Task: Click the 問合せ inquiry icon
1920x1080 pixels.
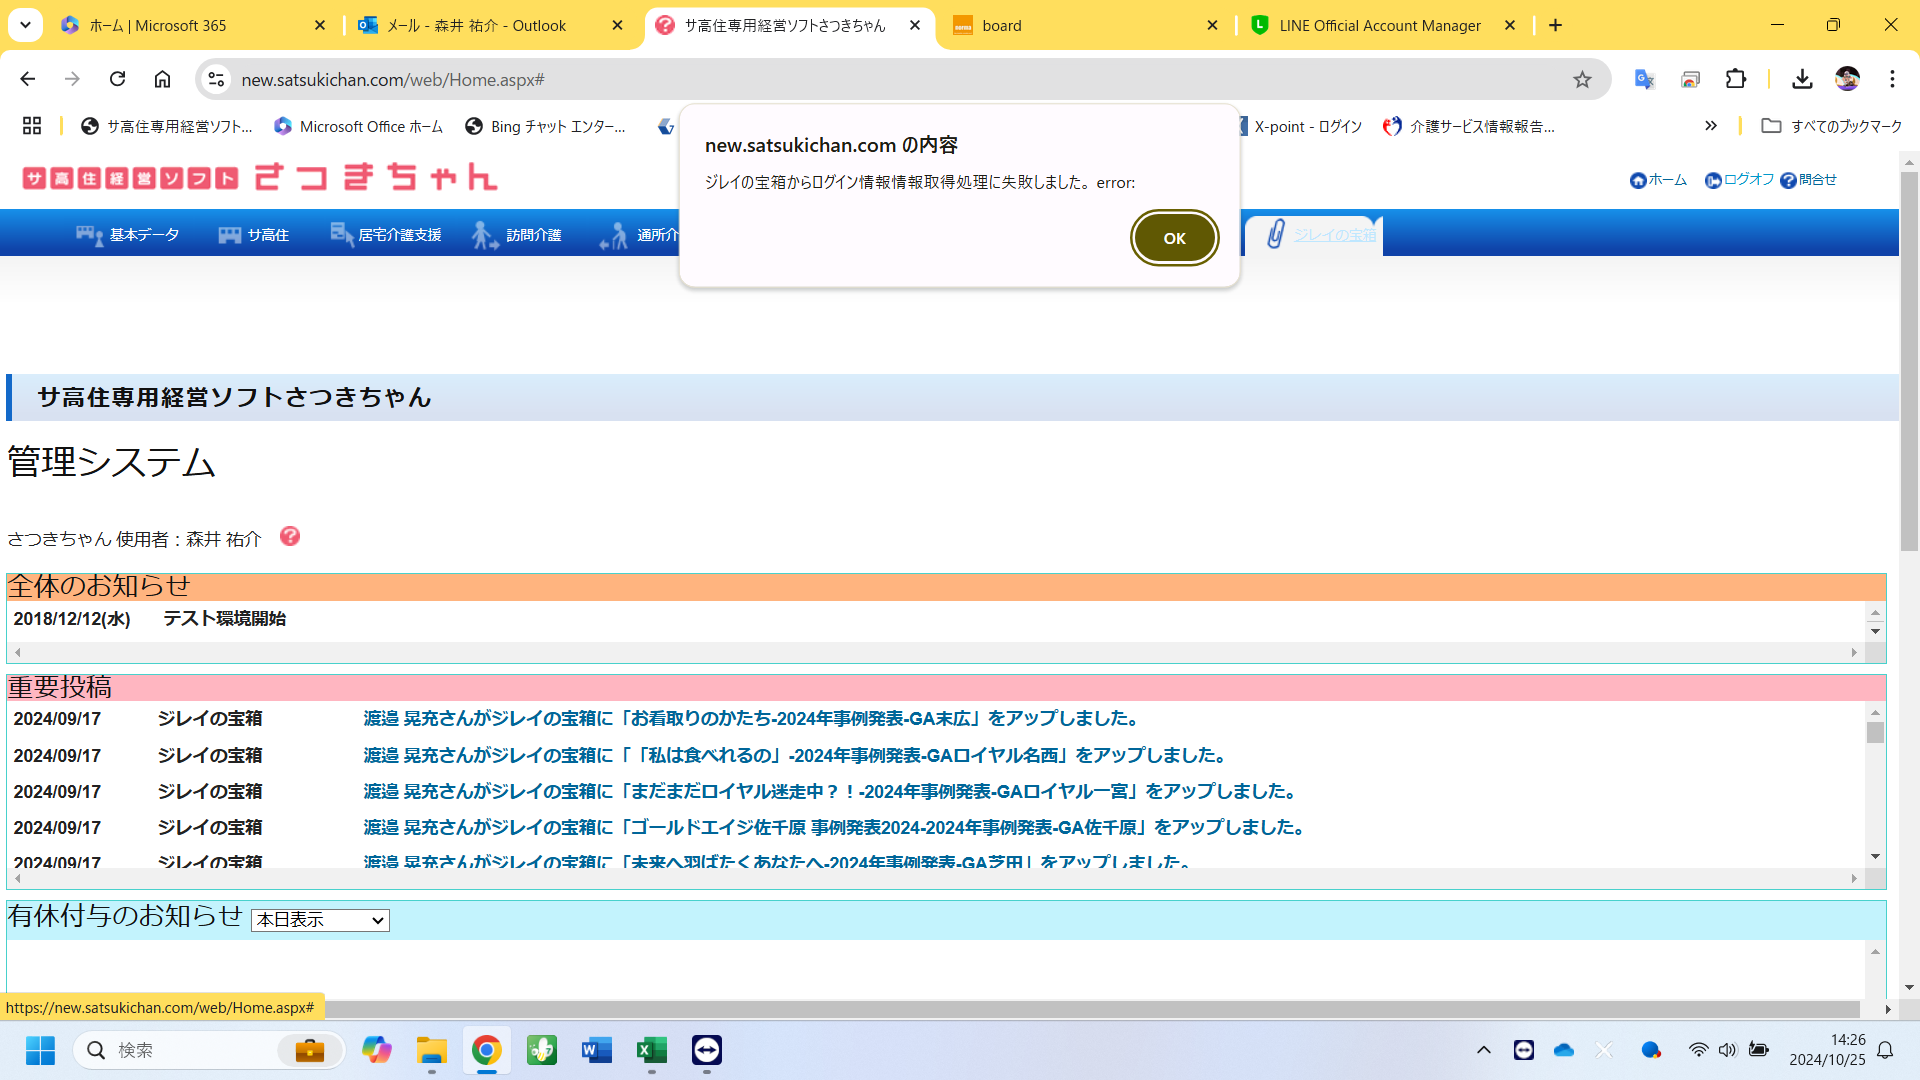Action: [1788, 181]
